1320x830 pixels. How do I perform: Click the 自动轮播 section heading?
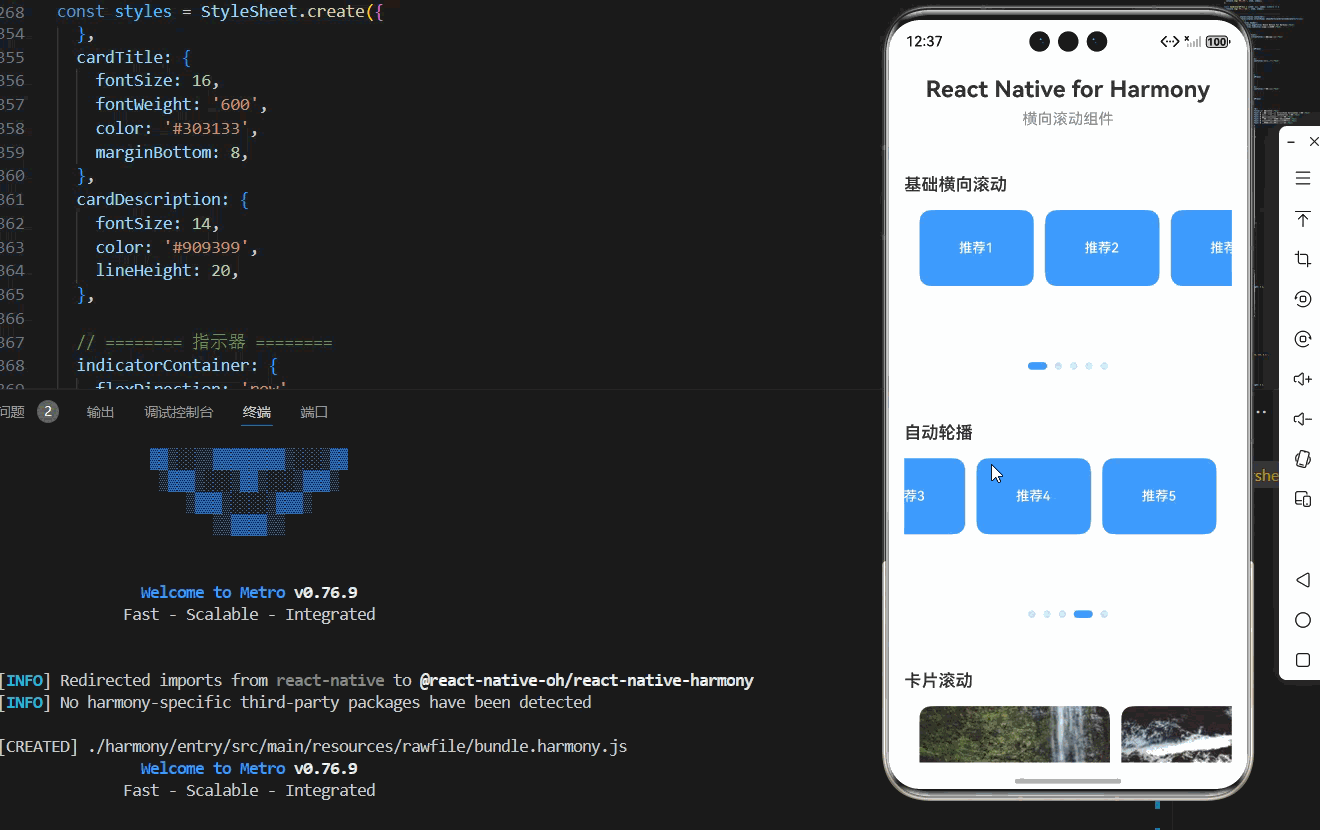[x=938, y=432]
